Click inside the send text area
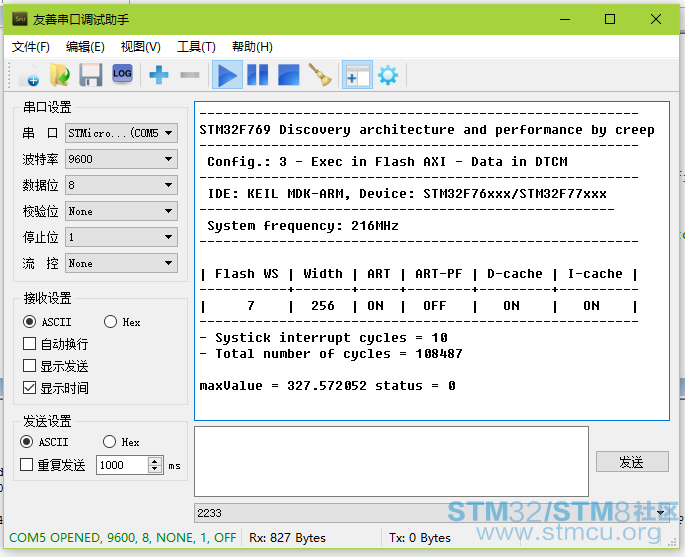The image size is (685, 557). click(391, 462)
